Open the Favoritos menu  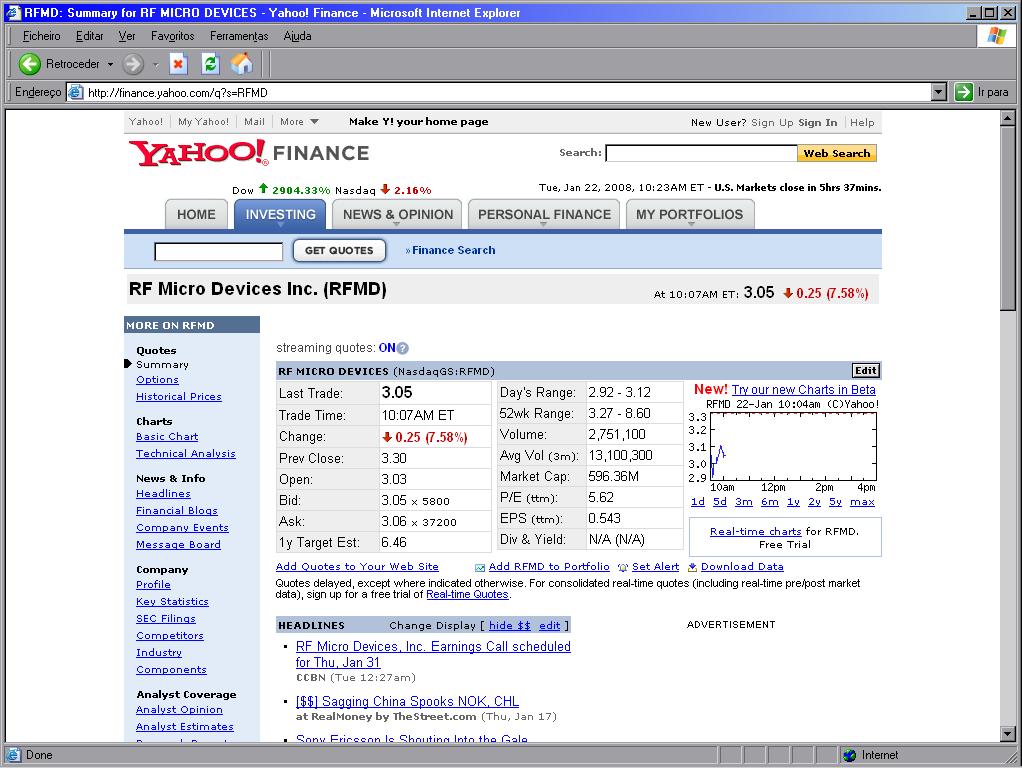173,36
